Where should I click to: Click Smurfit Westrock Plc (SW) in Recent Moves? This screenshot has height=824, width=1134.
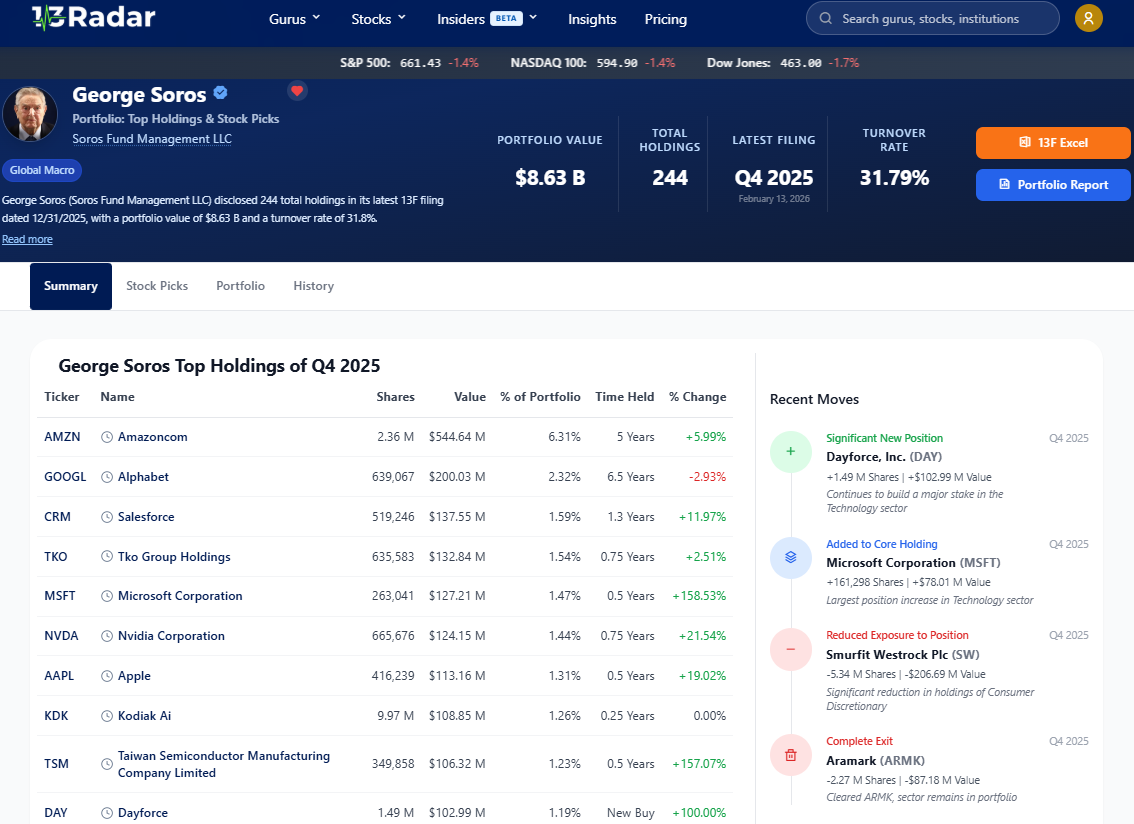(x=903, y=654)
